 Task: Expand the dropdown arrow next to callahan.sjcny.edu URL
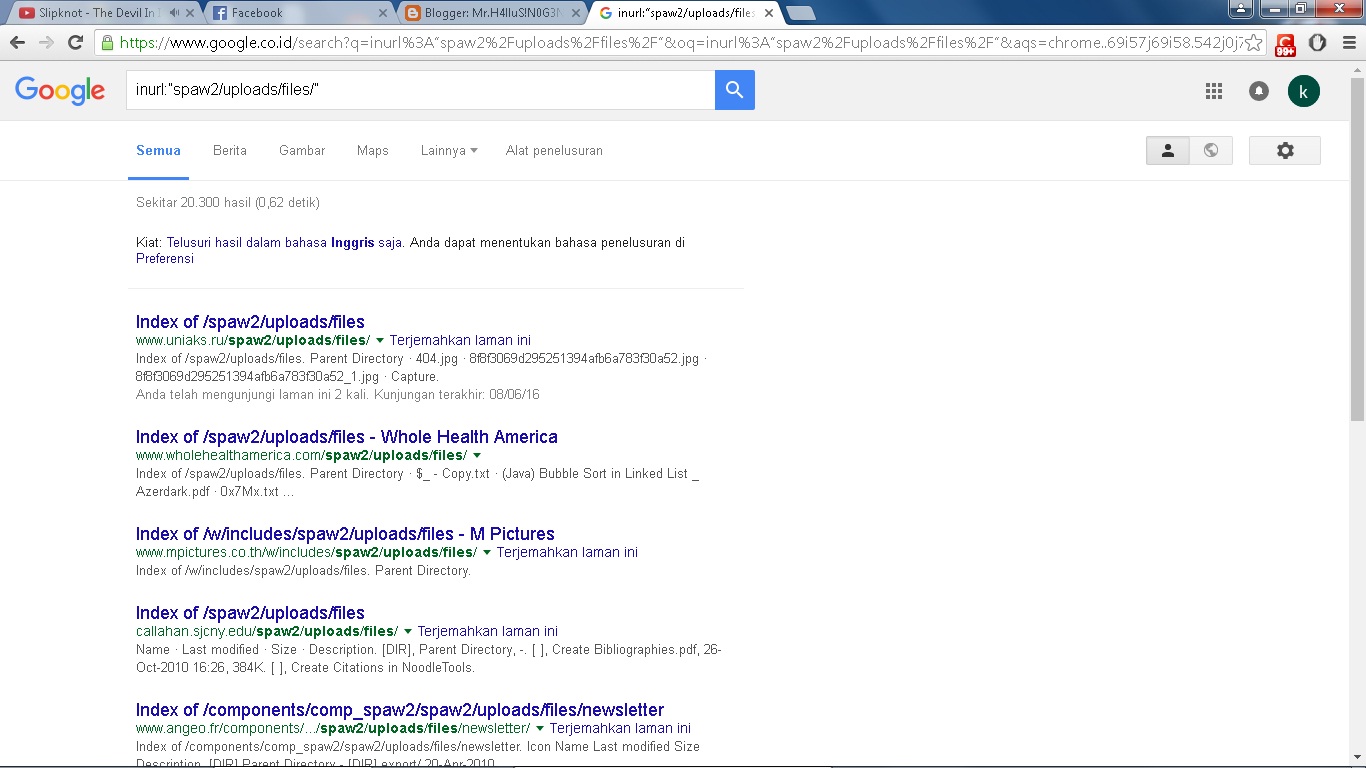[x=408, y=632]
